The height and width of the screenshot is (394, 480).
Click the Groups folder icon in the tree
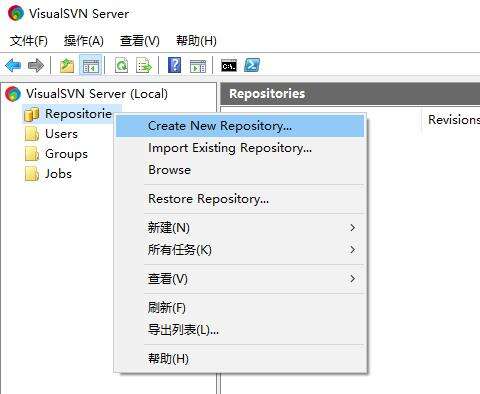(32, 154)
